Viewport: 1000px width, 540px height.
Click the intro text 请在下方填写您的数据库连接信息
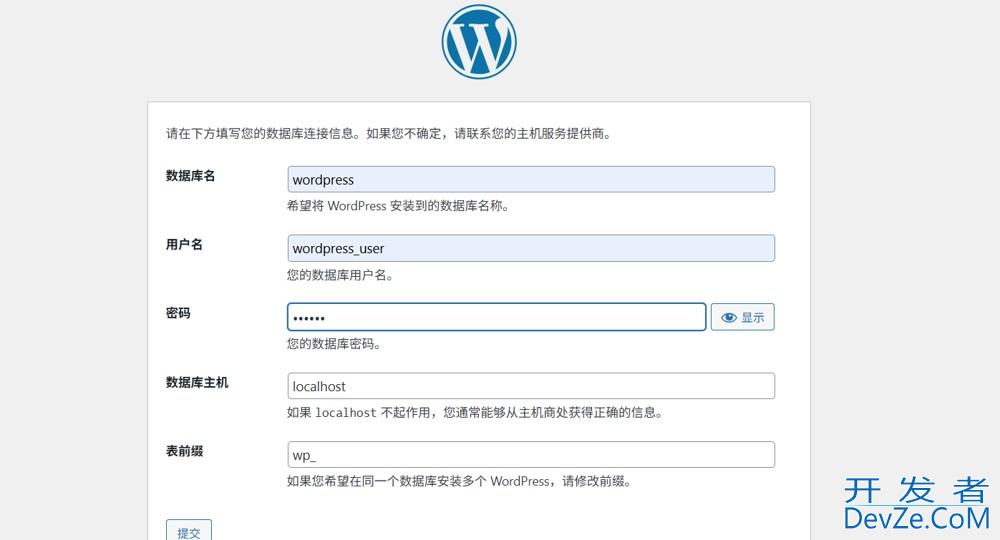(x=260, y=133)
